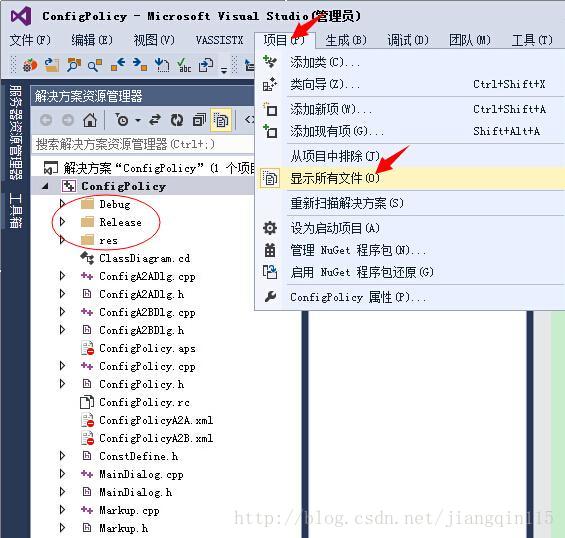Select 从项目中排除(J) menu entry
Viewport: 565px width, 538px height.
tap(409, 156)
